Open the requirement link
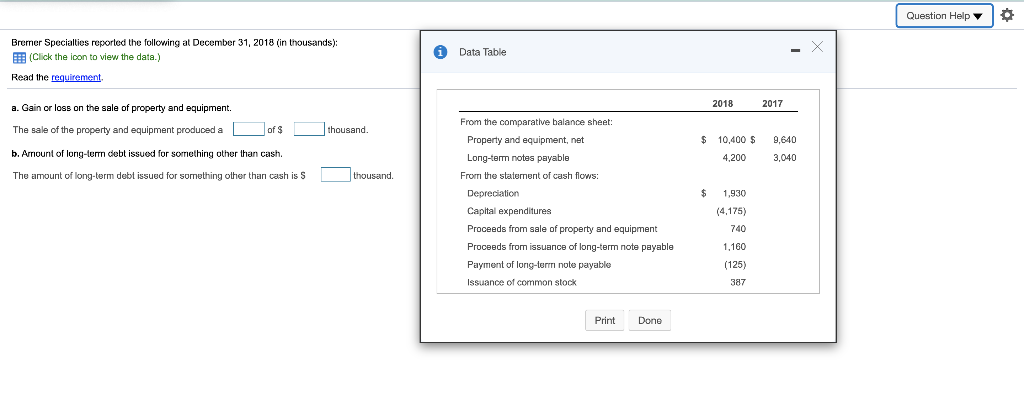This screenshot has width=1024, height=415. click(x=76, y=77)
